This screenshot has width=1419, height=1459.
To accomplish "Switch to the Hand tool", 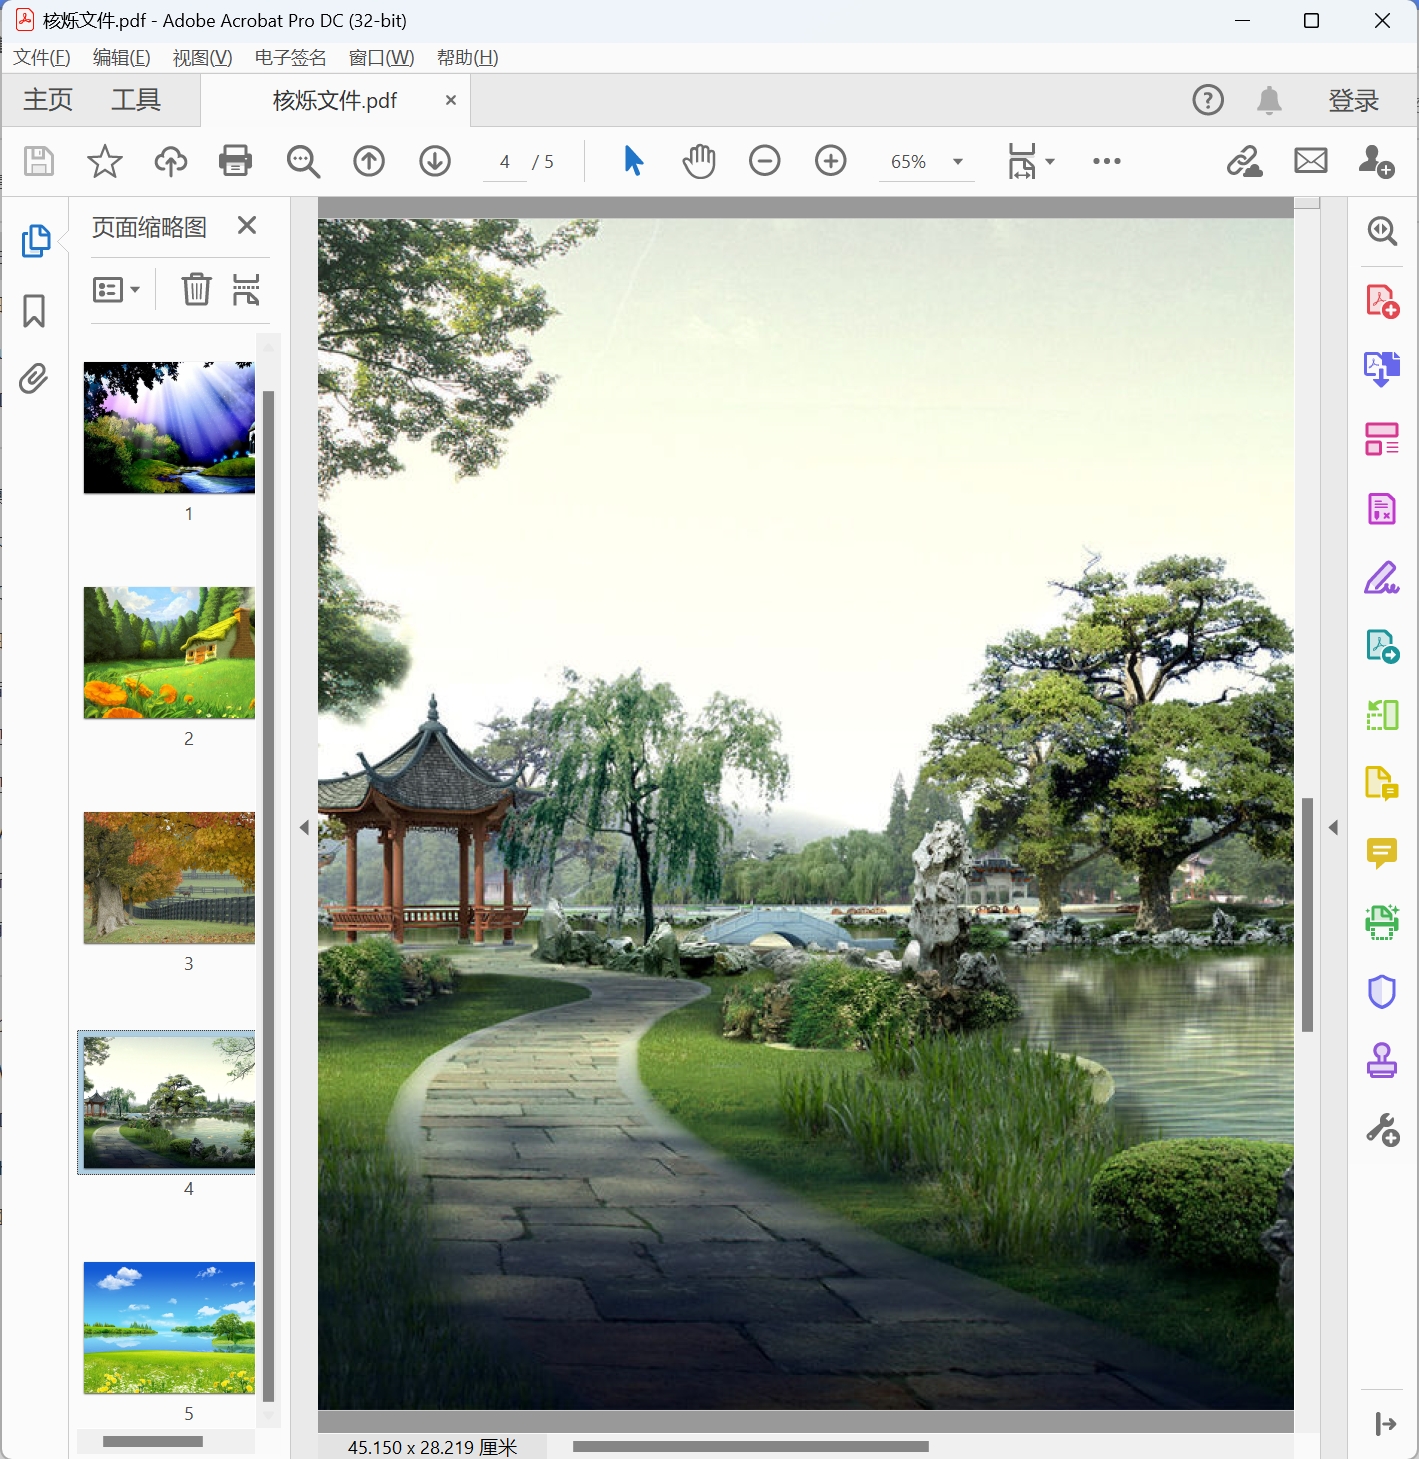I will pyautogui.click(x=698, y=160).
